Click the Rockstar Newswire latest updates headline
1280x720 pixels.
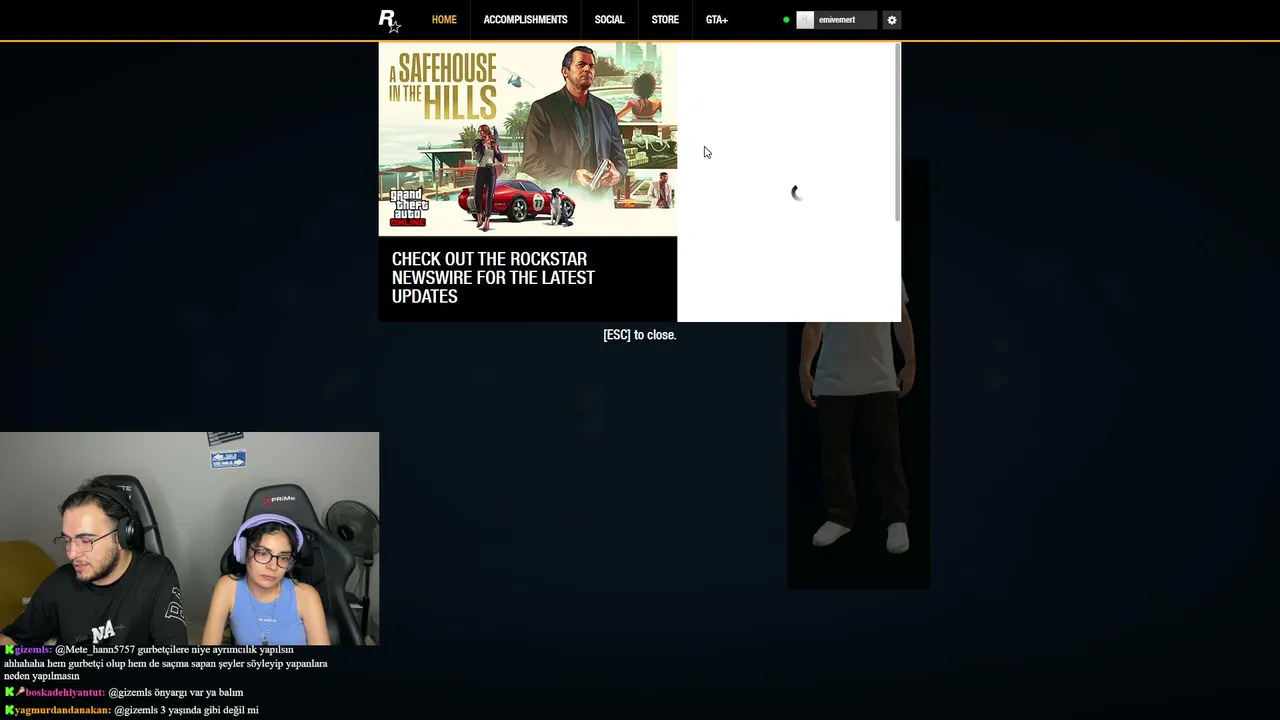(x=493, y=278)
